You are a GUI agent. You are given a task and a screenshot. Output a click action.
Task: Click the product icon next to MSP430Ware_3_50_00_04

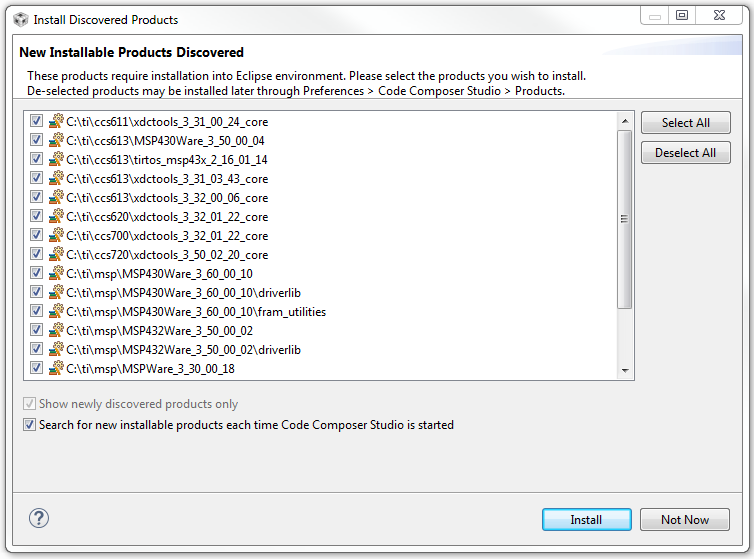coord(56,140)
